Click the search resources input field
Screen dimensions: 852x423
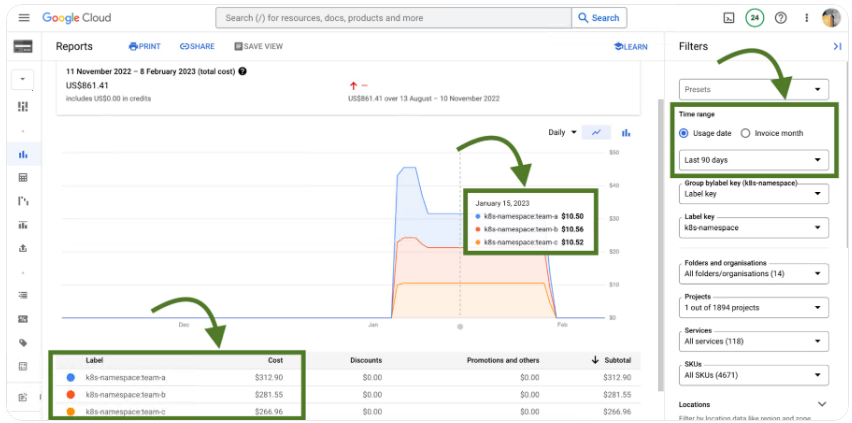click(392, 18)
